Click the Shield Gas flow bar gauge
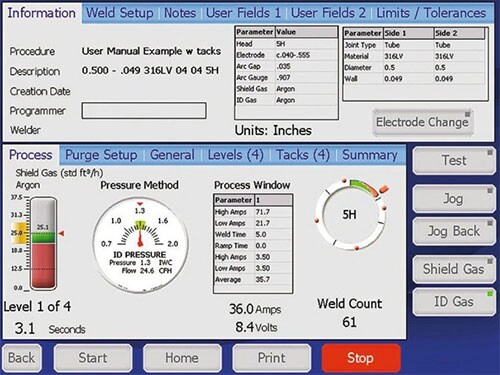The width and height of the screenshot is (500, 375). click(43, 243)
